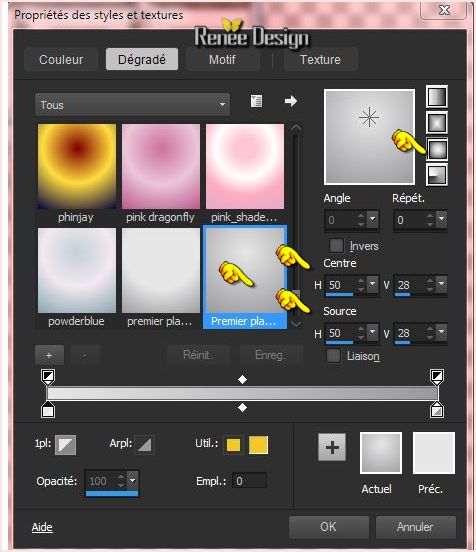Image resolution: width=476 pixels, height=552 pixels.
Task: Select the rectangular gradient style icon
Action: (437, 123)
